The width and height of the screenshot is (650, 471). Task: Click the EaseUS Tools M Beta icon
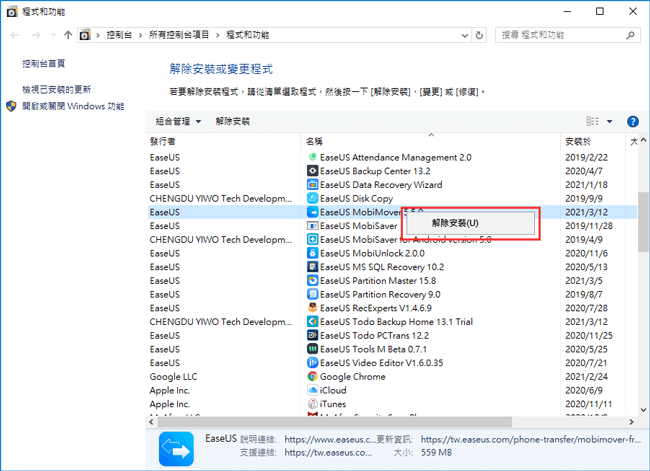click(313, 349)
